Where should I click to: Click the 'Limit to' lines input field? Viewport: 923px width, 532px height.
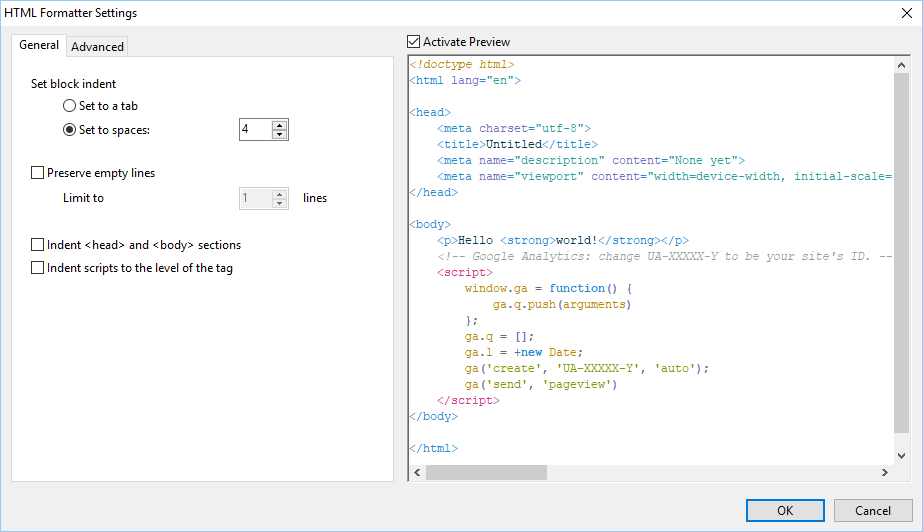pos(256,198)
